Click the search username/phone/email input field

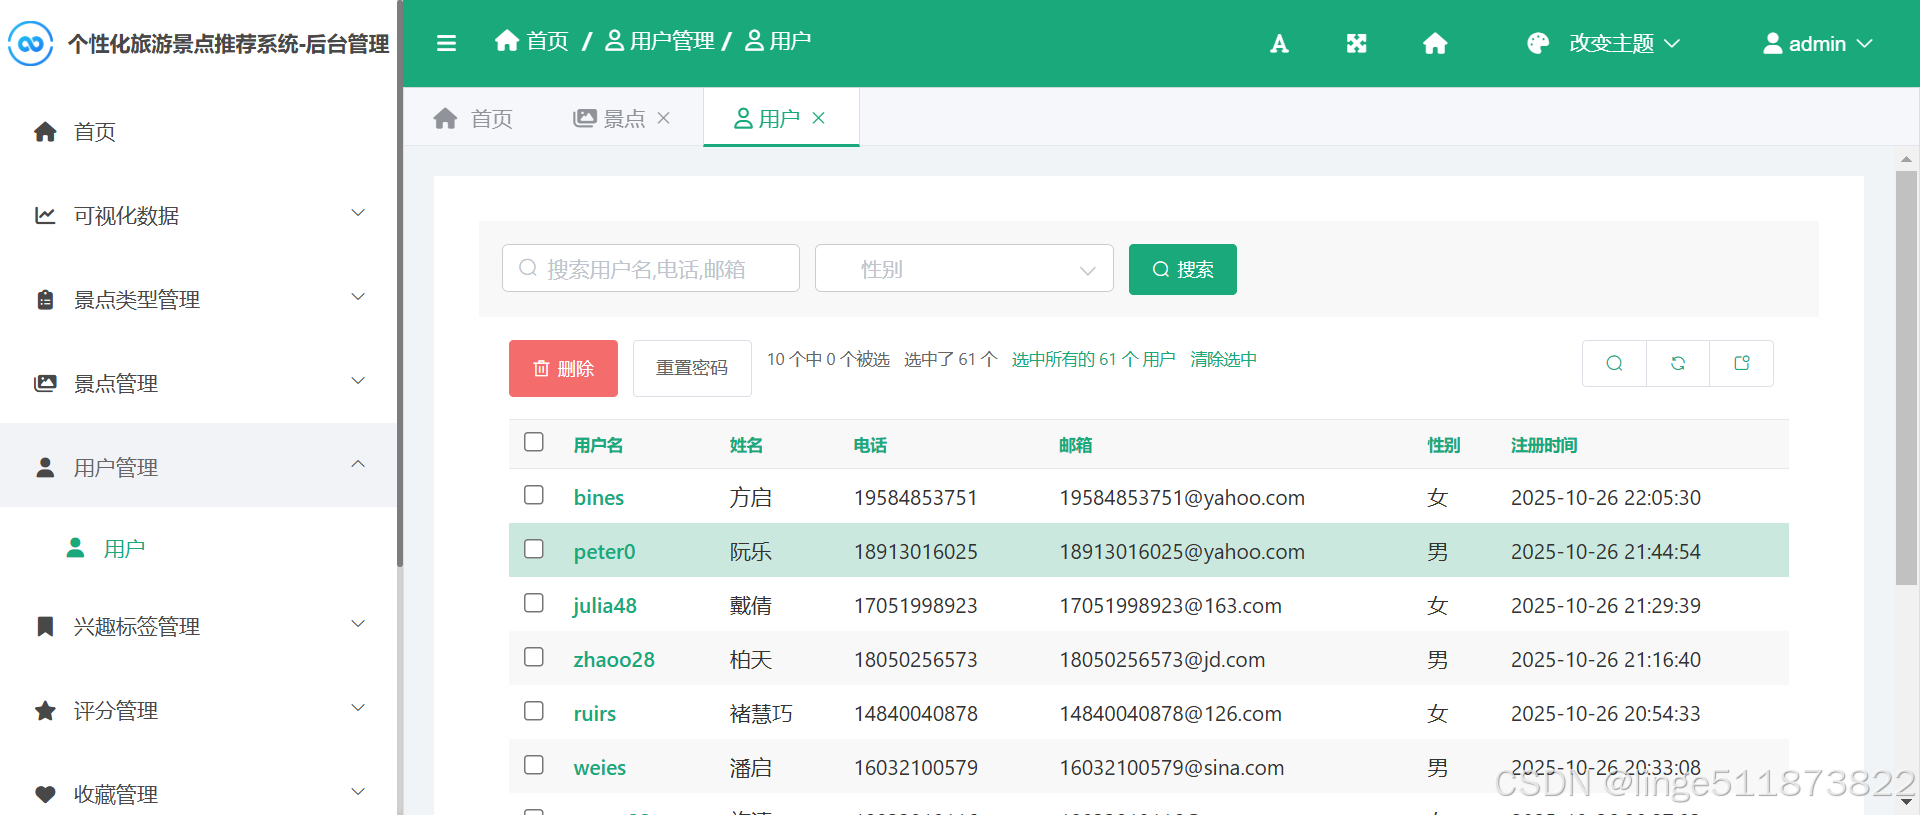pyautogui.click(x=650, y=268)
